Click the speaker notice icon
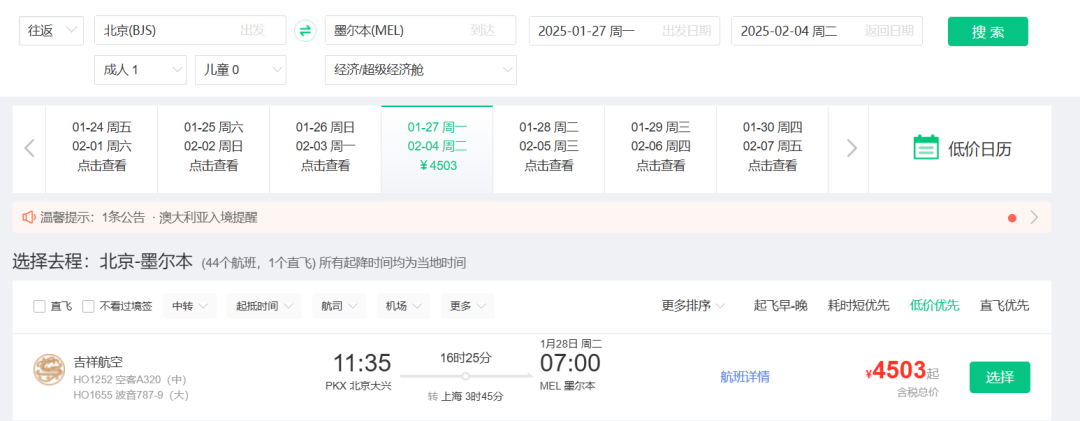 pyautogui.click(x=29, y=217)
